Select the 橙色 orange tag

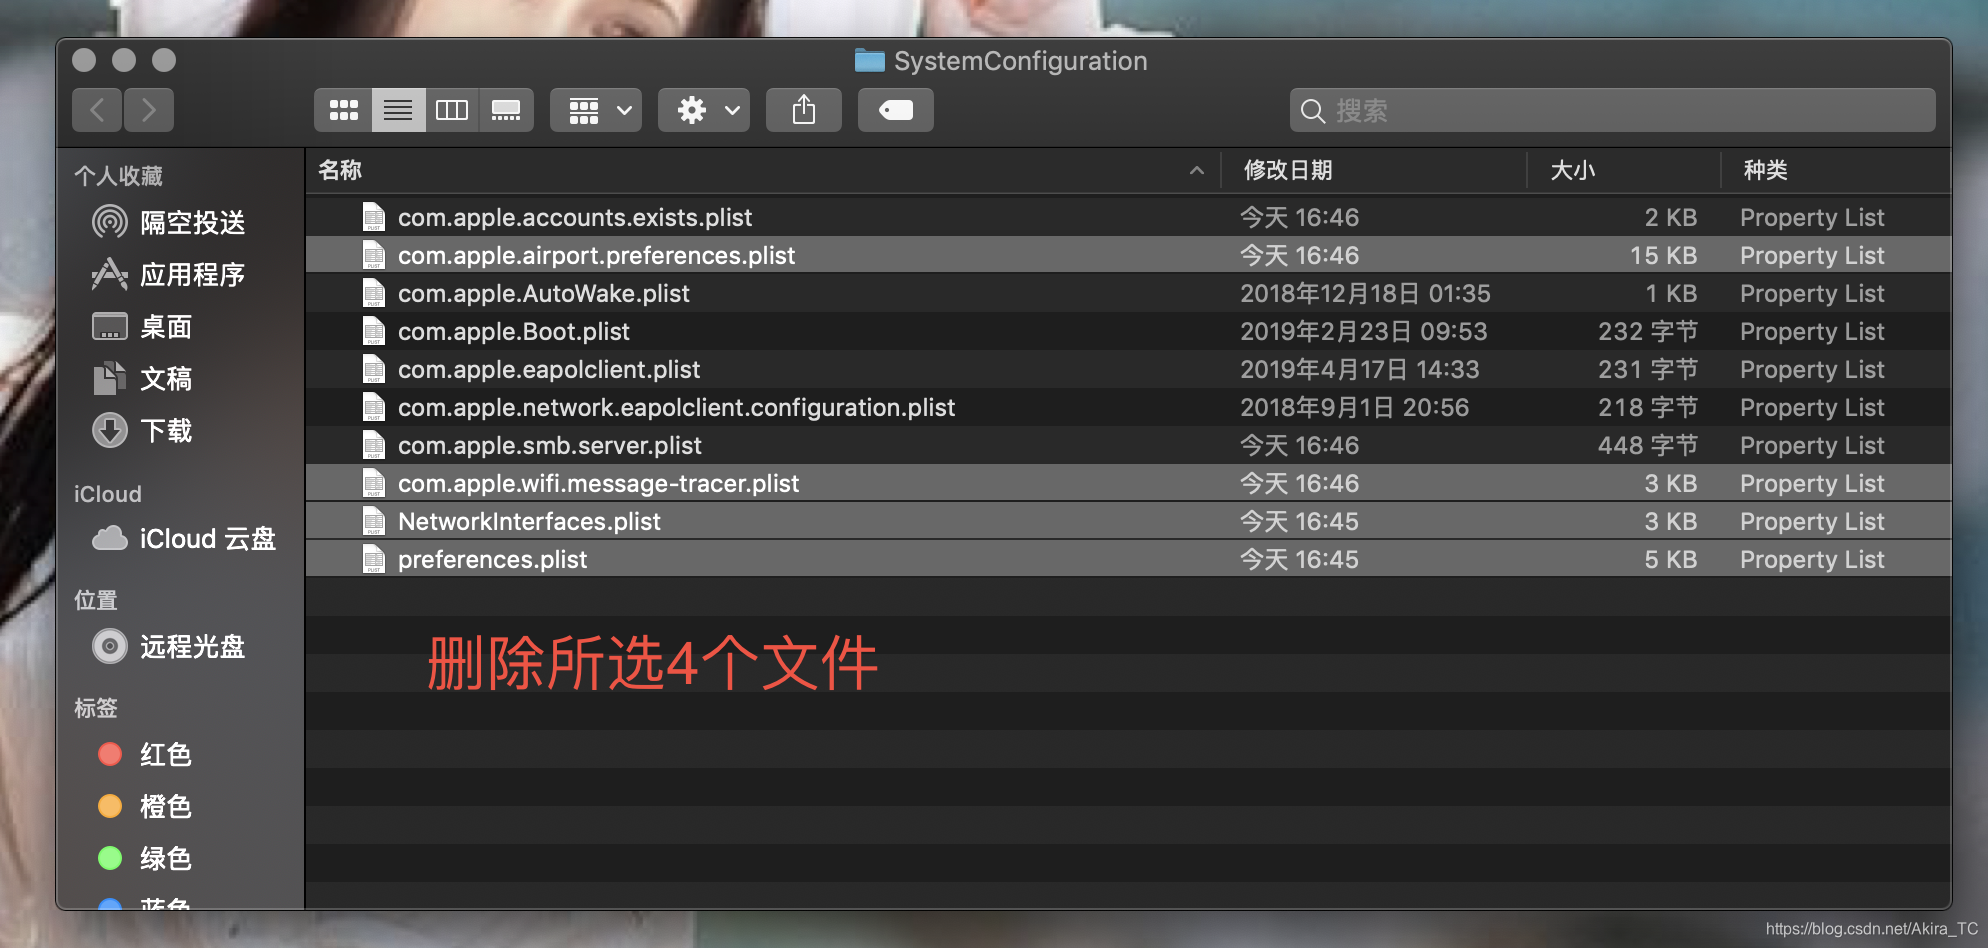pyautogui.click(x=144, y=806)
